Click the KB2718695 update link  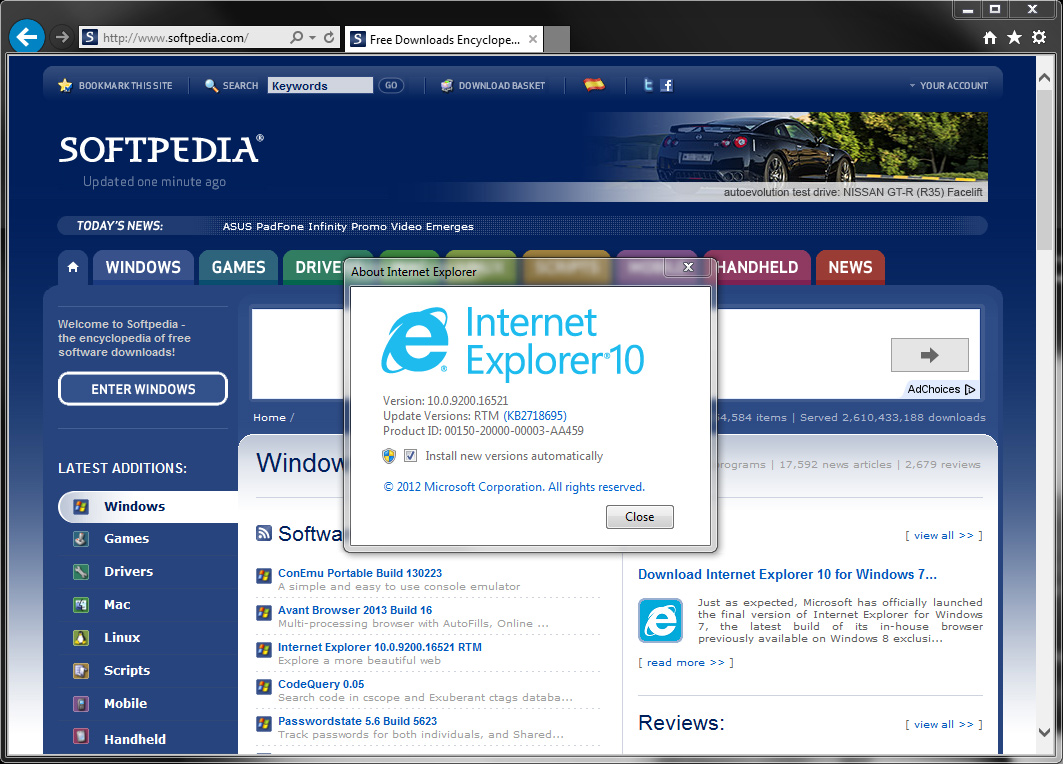click(x=535, y=416)
